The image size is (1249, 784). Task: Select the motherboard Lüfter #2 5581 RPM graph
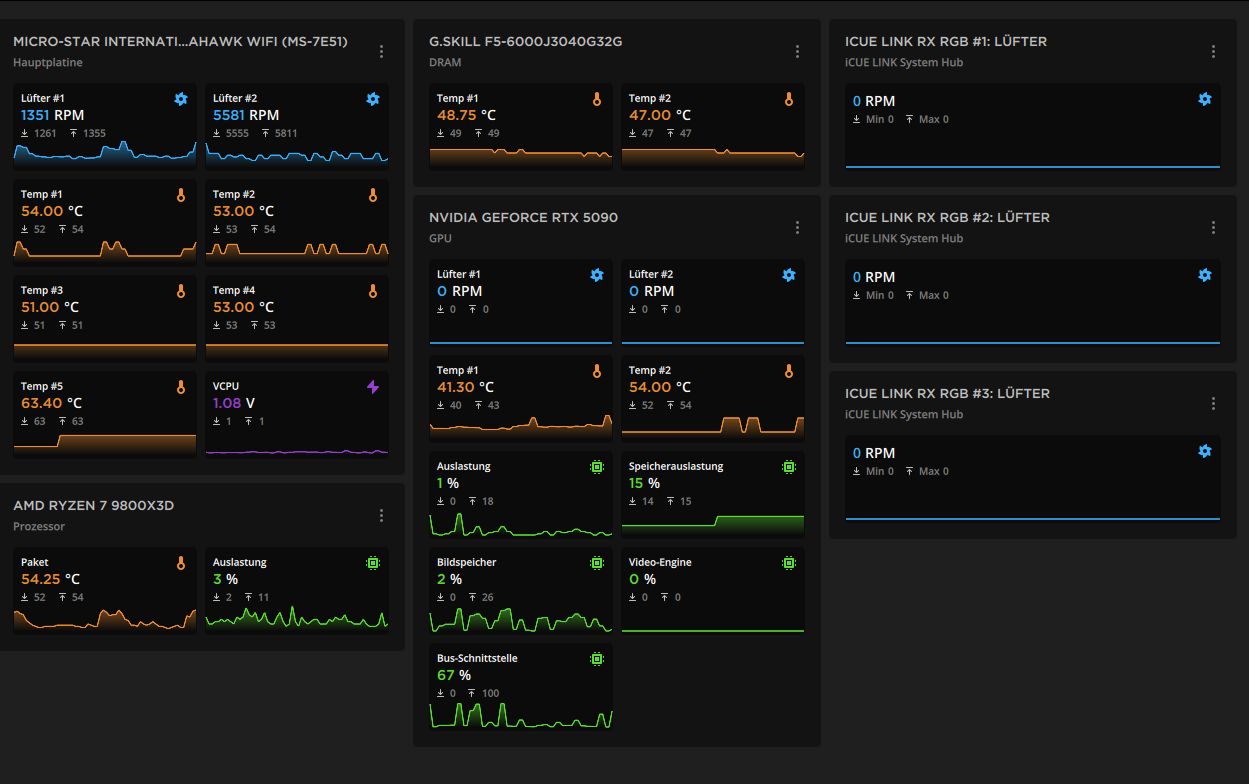[297, 153]
